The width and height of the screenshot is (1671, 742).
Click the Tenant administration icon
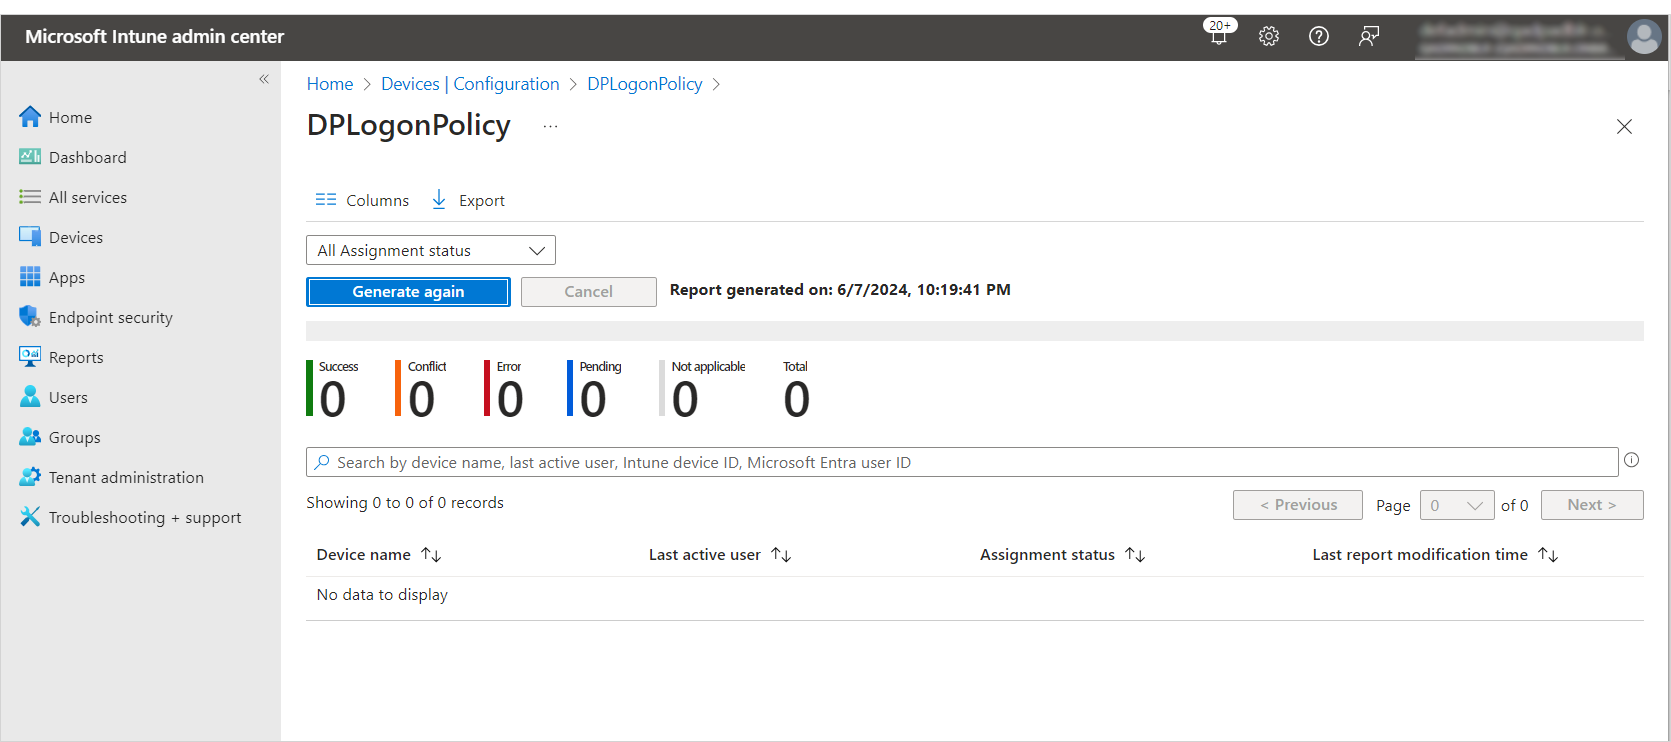[30, 477]
